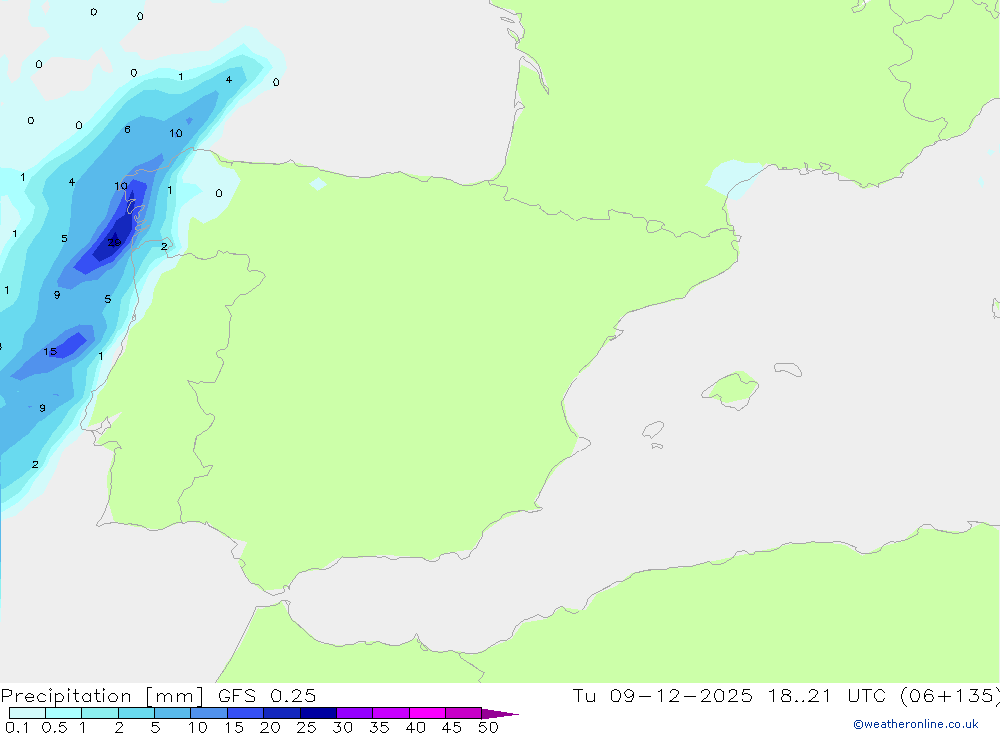Click the legend arrow tip above 50 mm
Screen dimensions: 1000x733
point(499,714)
